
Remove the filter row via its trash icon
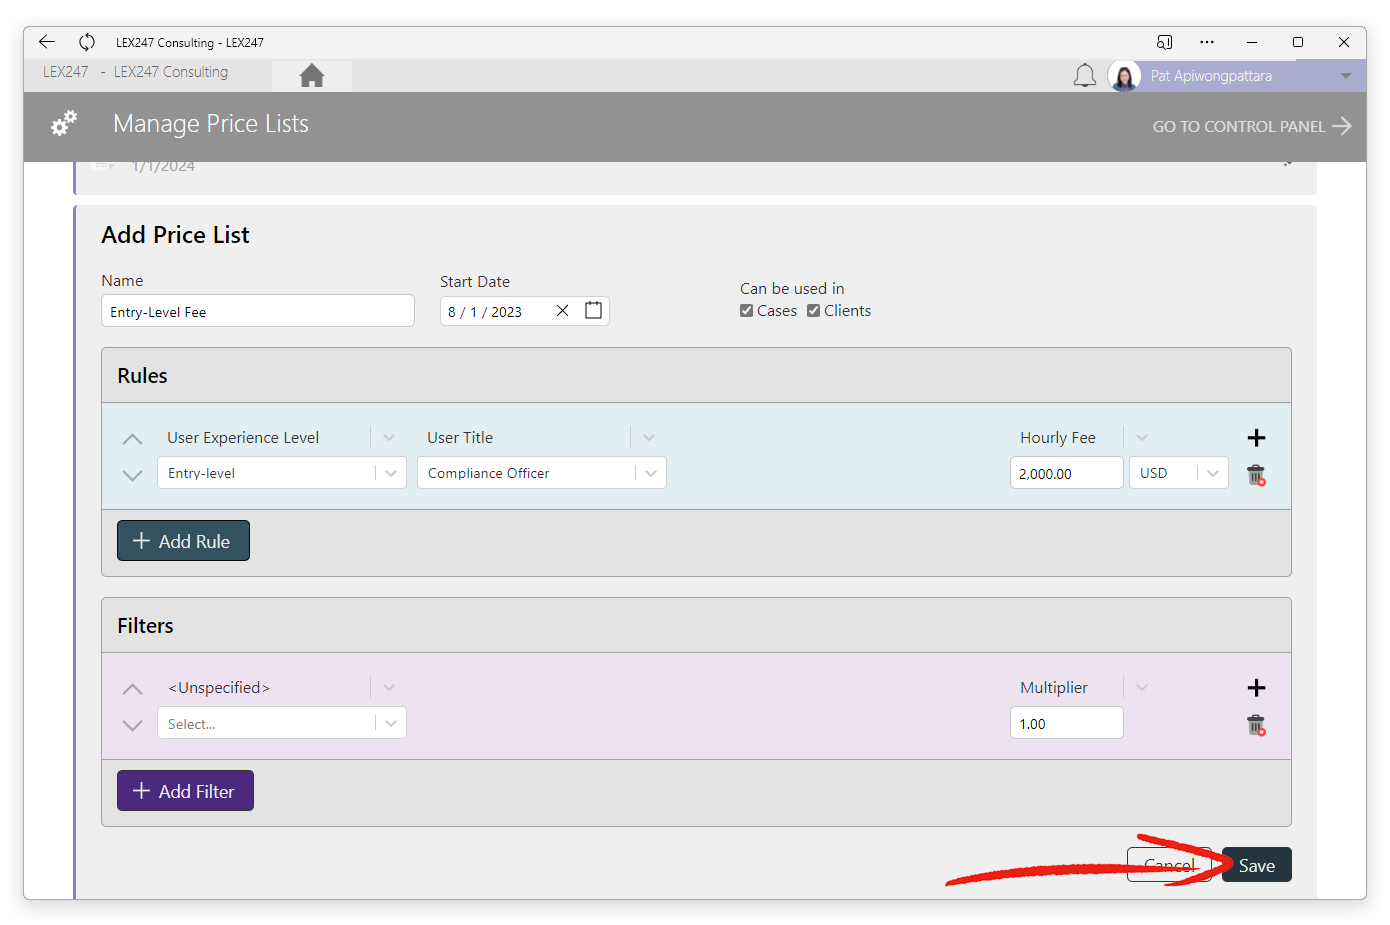pyautogui.click(x=1256, y=725)
